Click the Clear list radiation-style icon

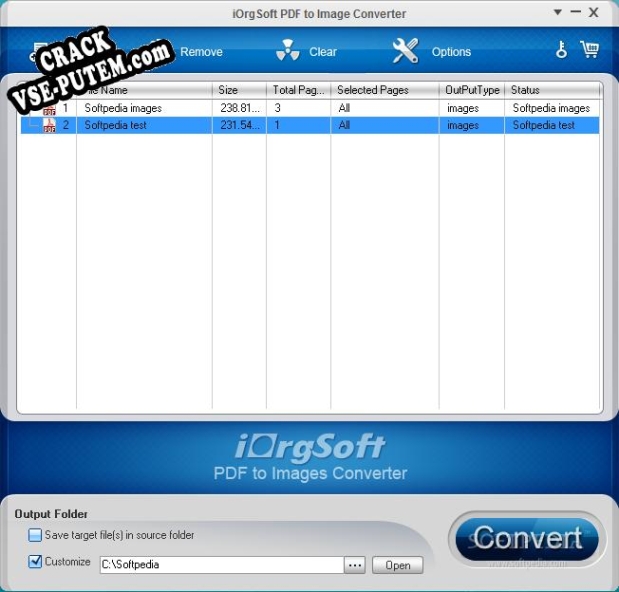click(287, 51)
